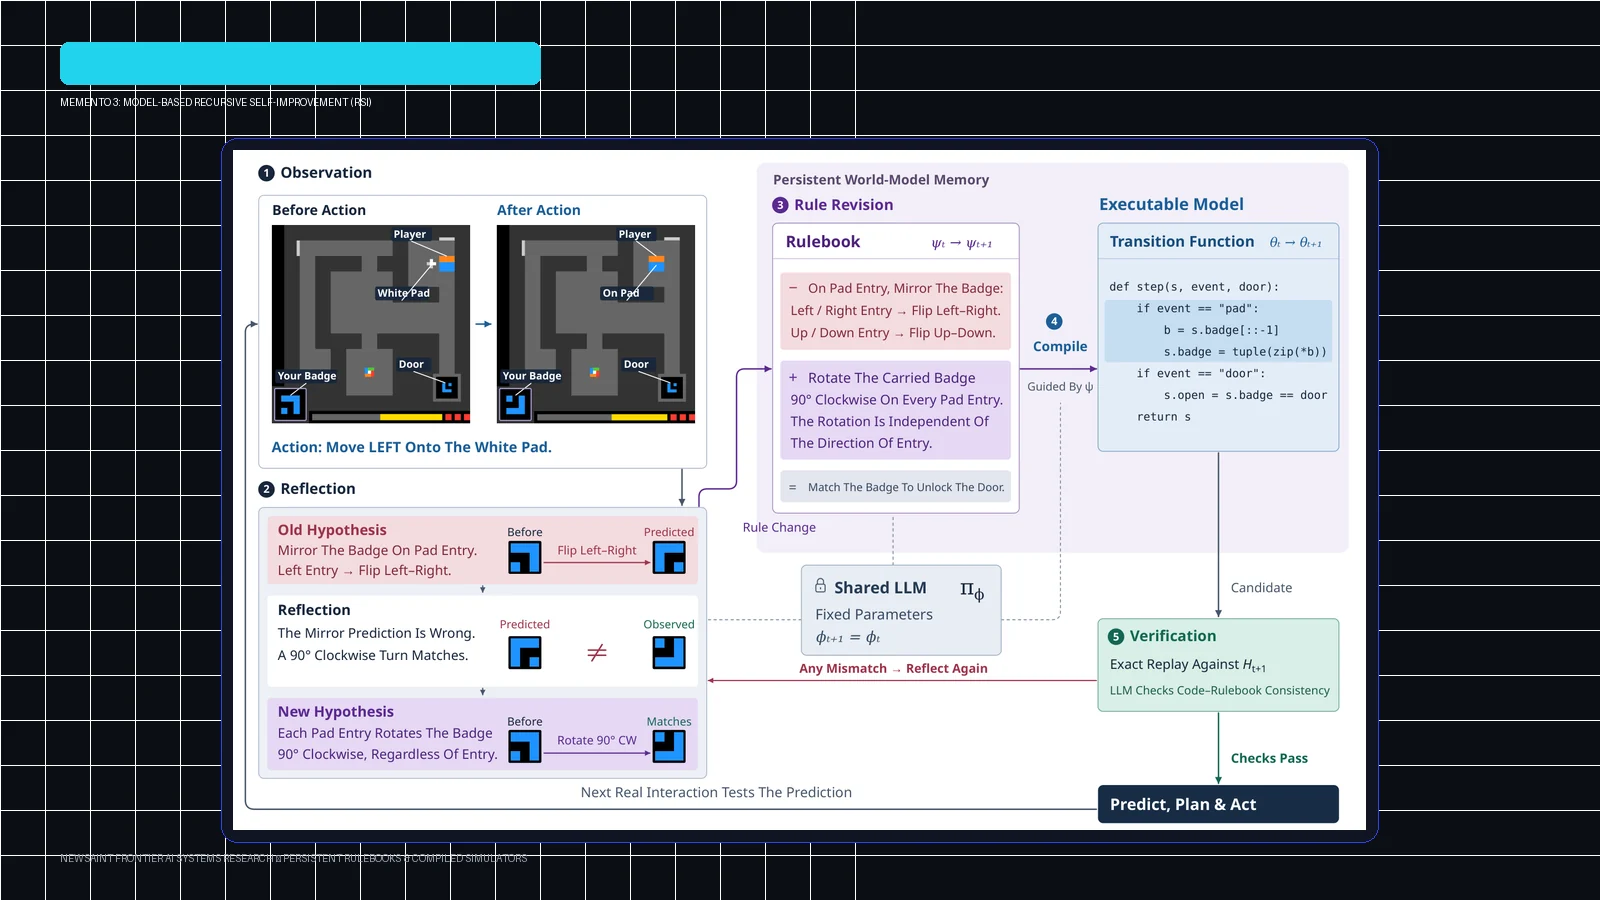Click the Compile label
1600x900 pixels.
(x=1060, y=346)
